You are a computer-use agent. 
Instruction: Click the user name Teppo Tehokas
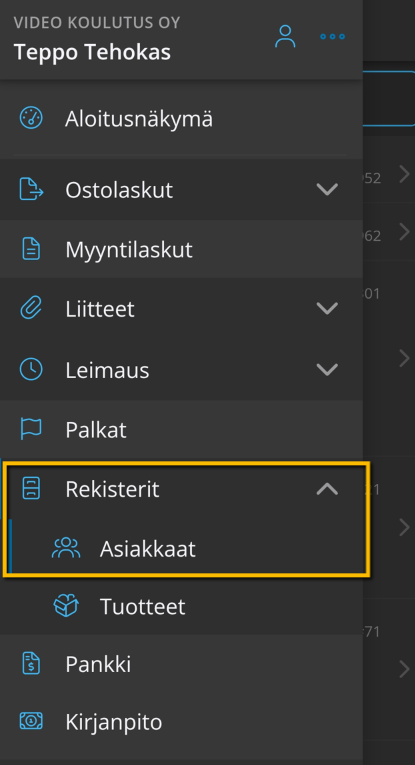pyautogui.click(x=92, y=52)
